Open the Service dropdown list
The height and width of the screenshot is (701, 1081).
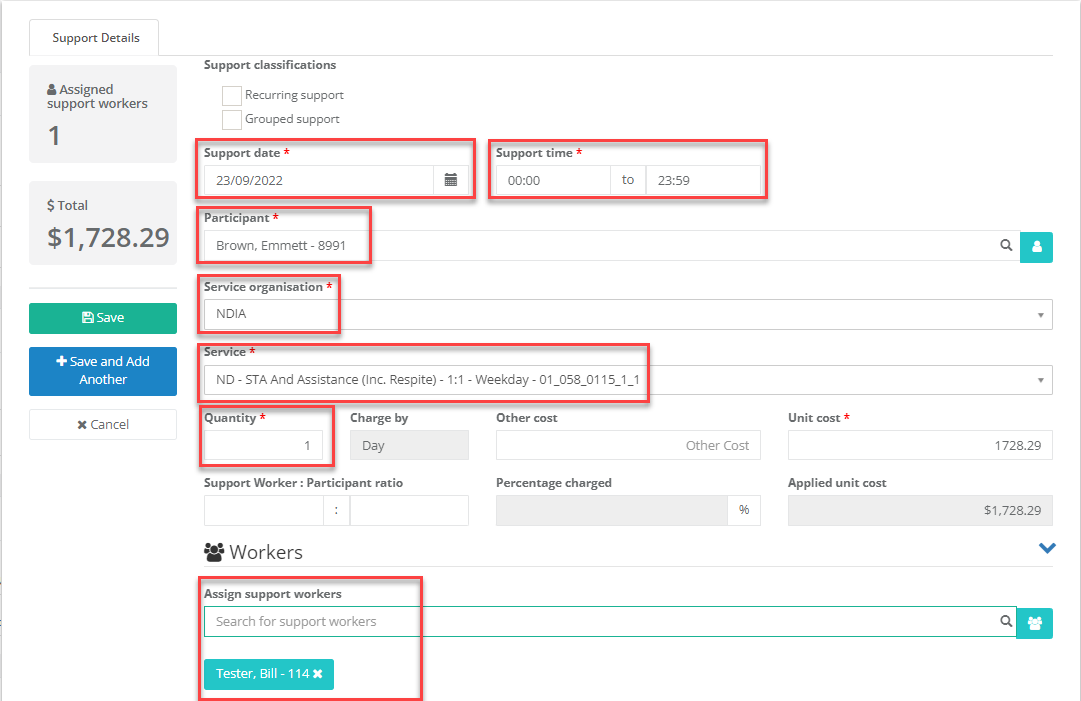[x=628, y=380]
